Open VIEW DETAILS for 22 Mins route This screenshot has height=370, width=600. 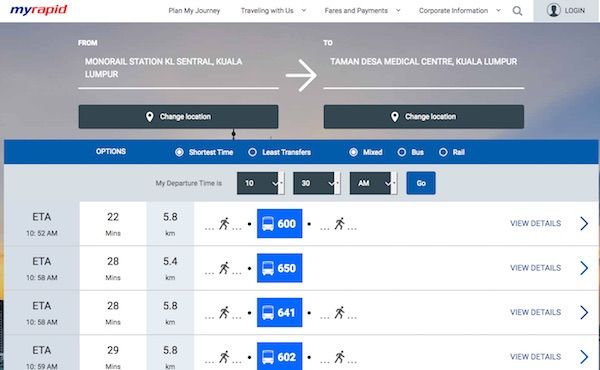pos(535,223)
